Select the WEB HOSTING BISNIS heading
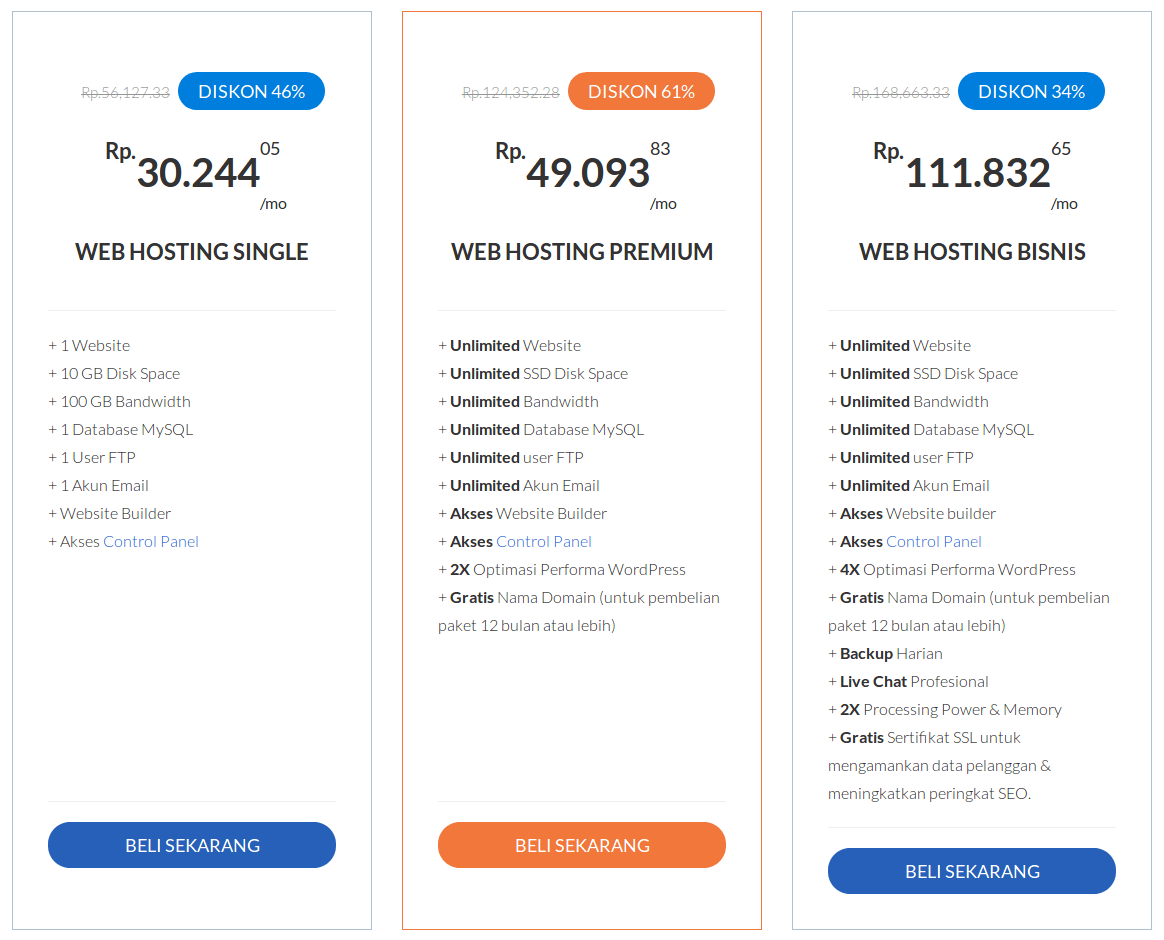 pos(972,252)
